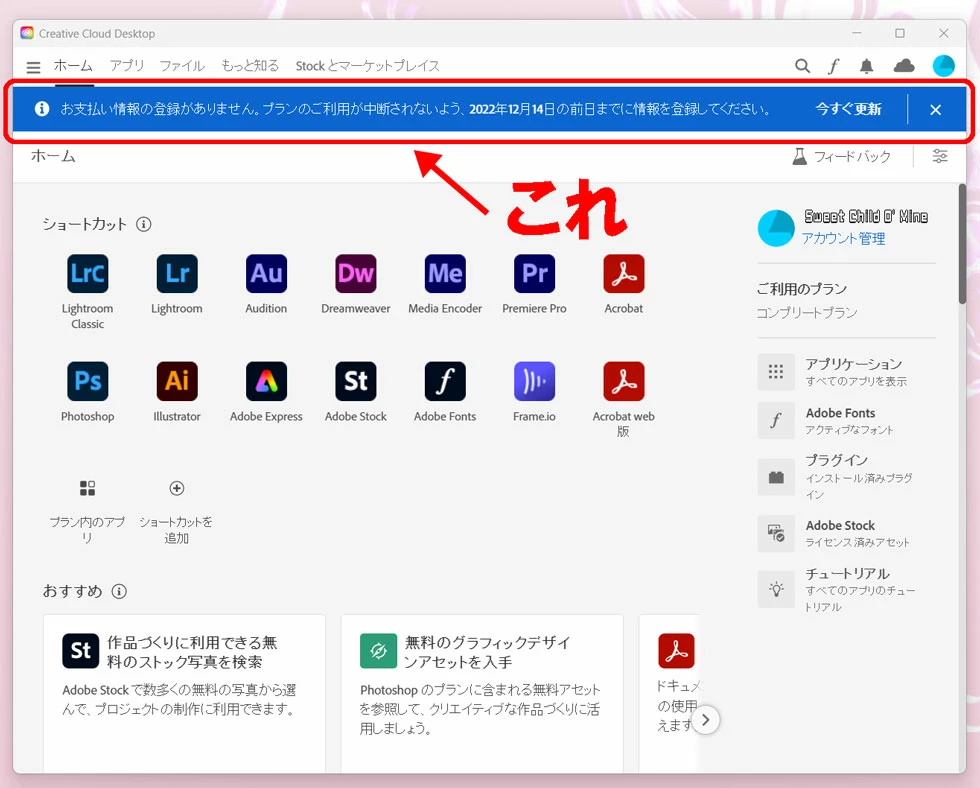
Task: Open Stock とマーケットプレイス tab
Action: pos(368,66)
